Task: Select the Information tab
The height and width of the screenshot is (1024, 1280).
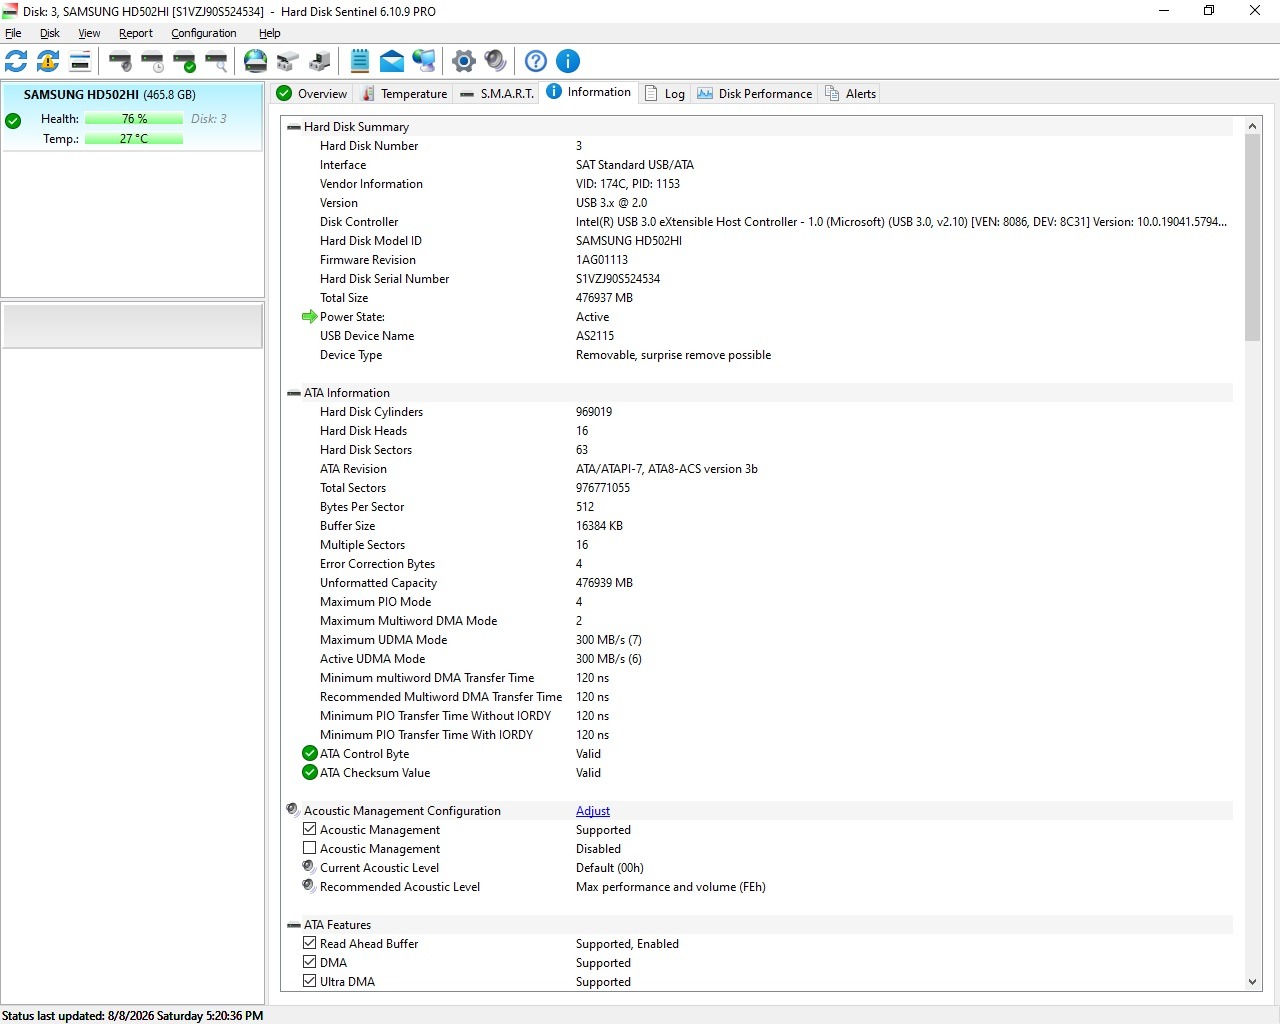Action: [x=590, y=92]
